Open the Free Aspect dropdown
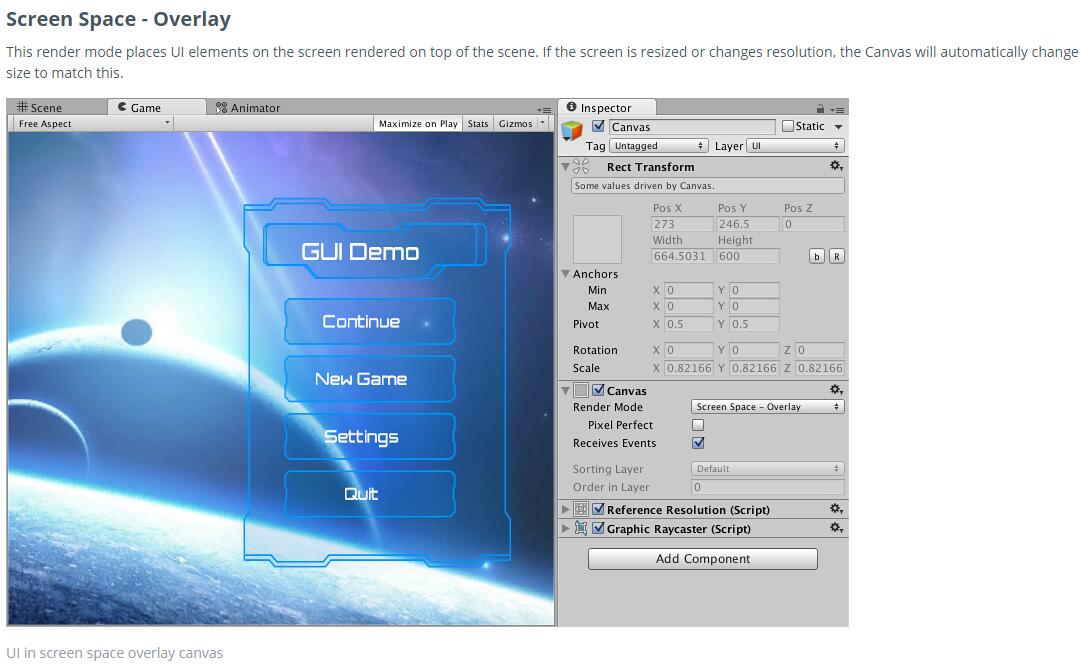The image size is (1092, 671). tap(92, 123)
